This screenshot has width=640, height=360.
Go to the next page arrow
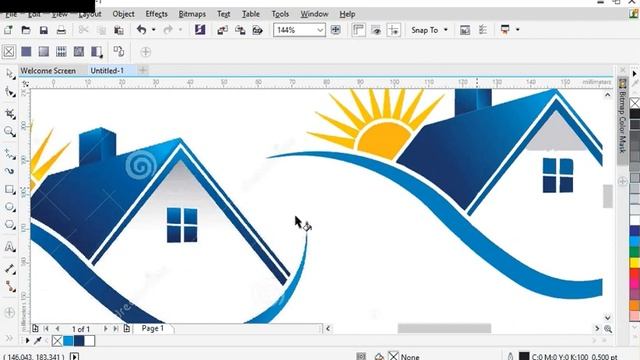(x=106, y=328)
